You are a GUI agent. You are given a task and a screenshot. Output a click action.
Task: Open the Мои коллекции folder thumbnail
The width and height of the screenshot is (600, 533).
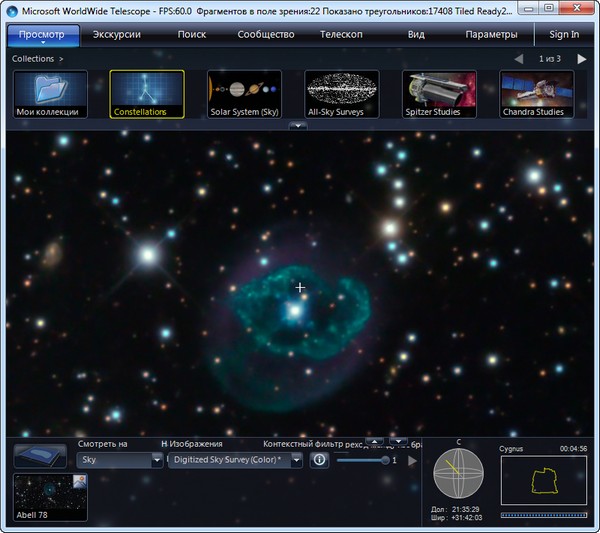pyautogui.click(x=48, y=94)
